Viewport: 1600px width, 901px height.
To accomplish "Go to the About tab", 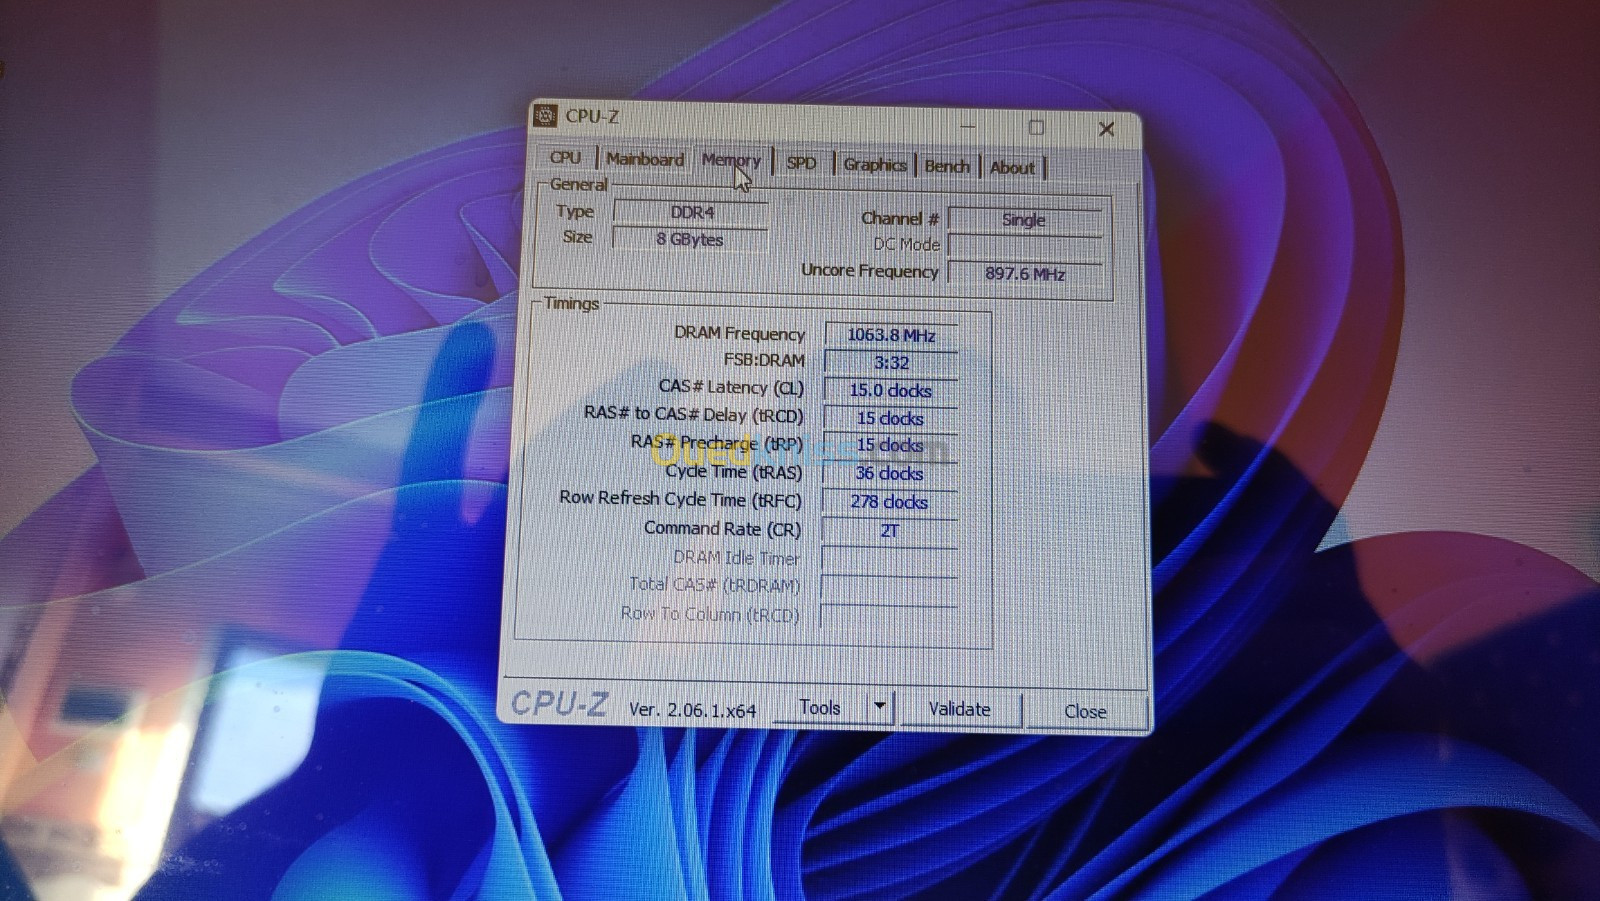I will tap(1012, 168).
